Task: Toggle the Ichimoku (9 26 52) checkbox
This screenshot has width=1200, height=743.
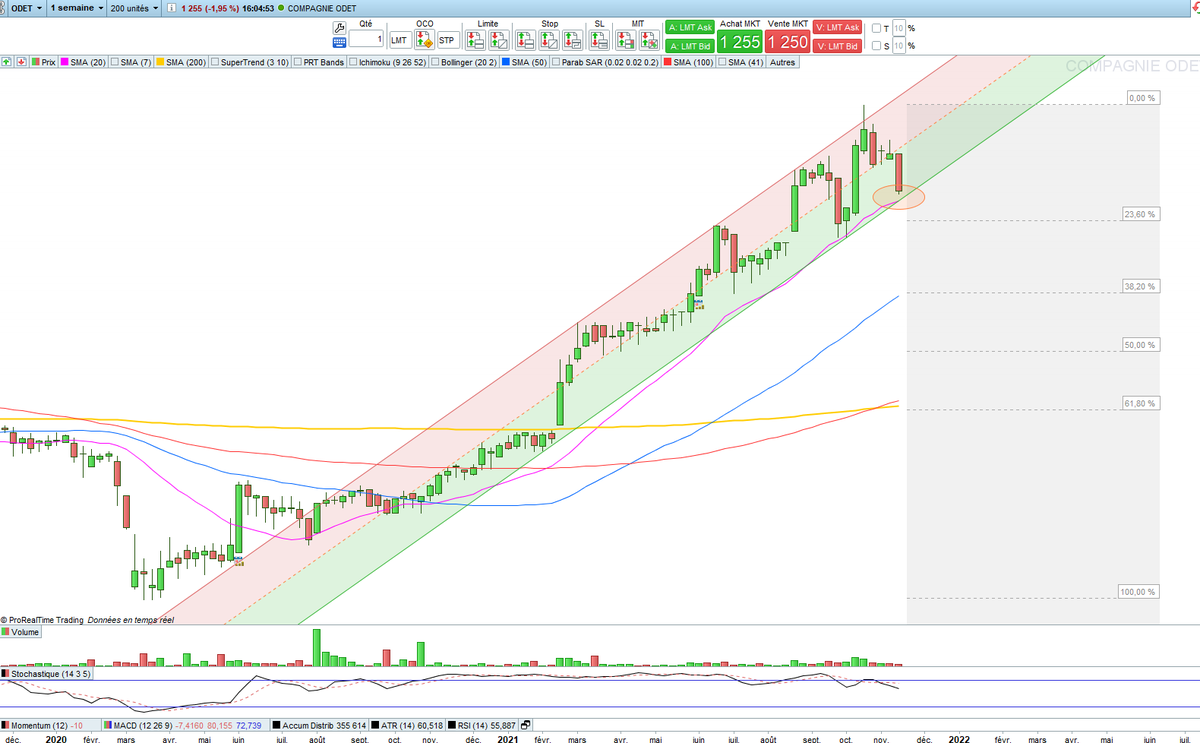Action: 353,61
